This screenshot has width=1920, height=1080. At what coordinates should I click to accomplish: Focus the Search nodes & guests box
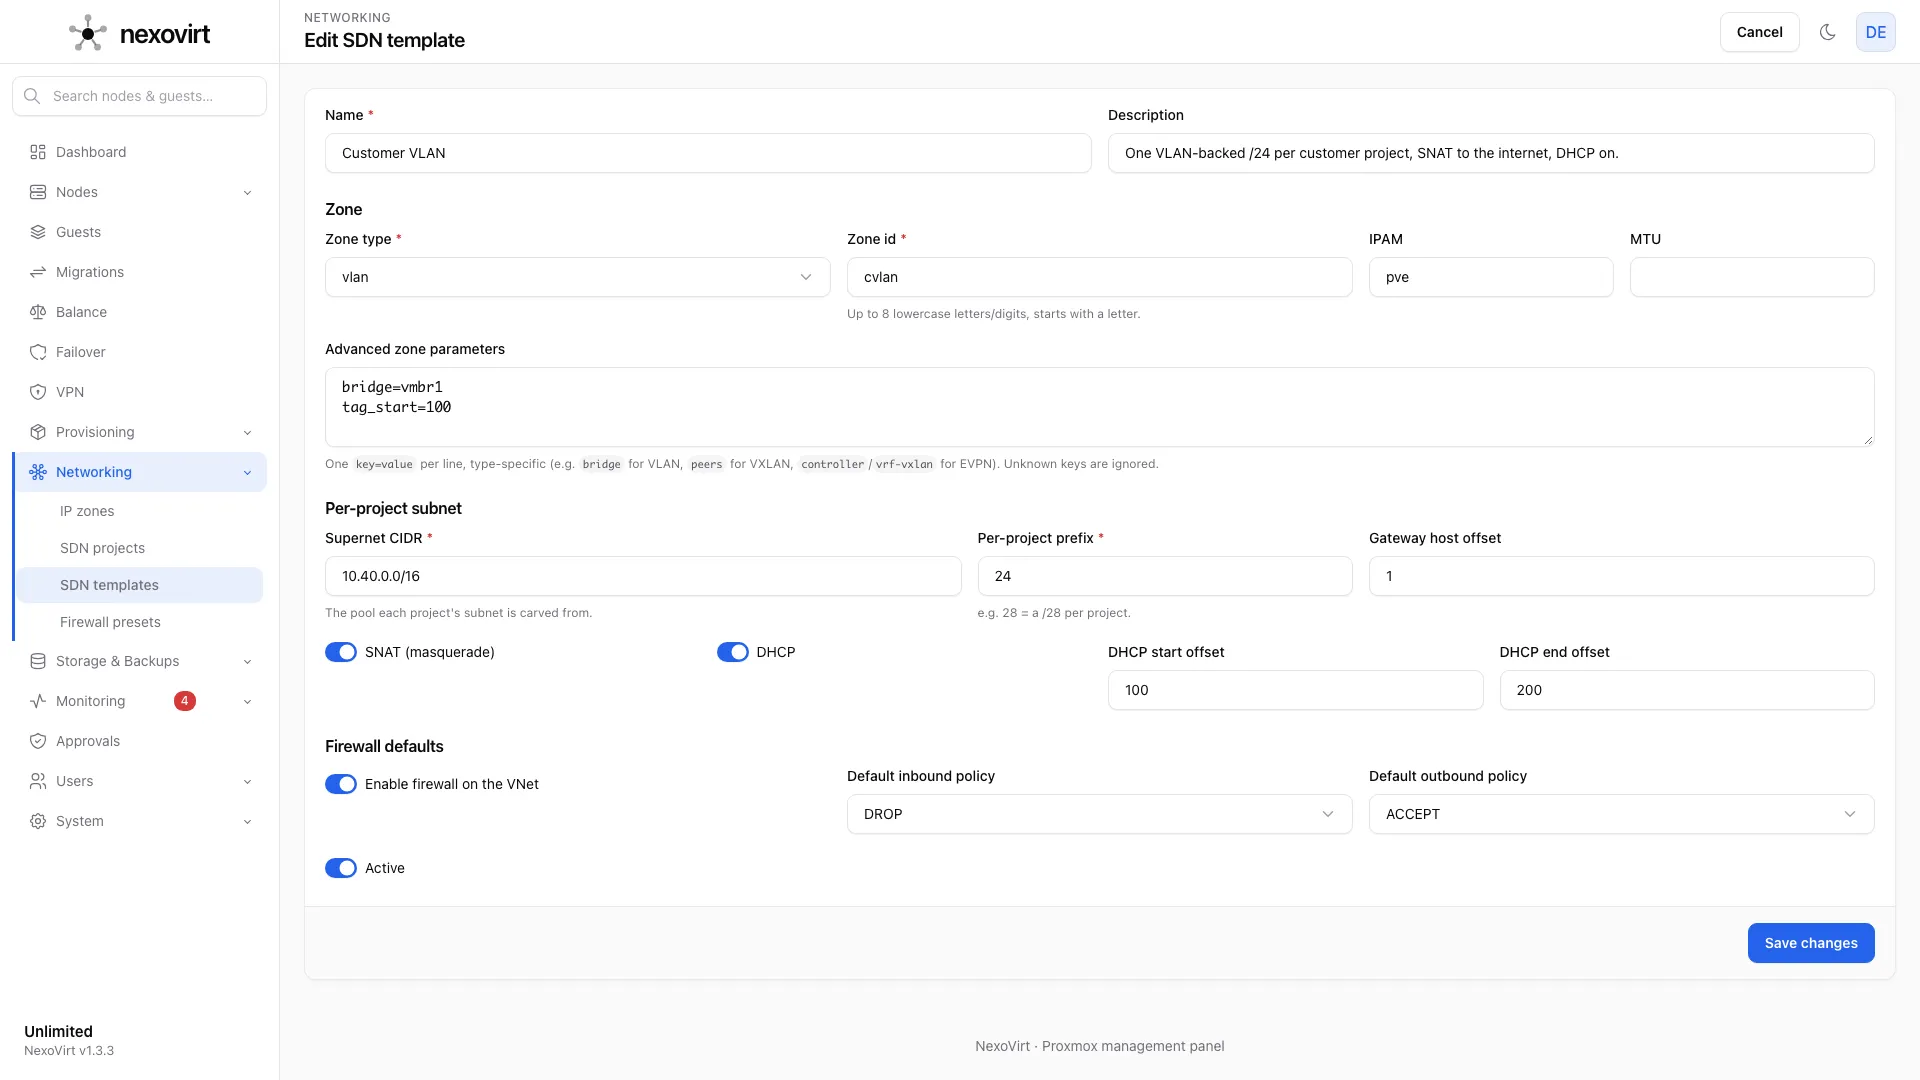coord(140,96)
